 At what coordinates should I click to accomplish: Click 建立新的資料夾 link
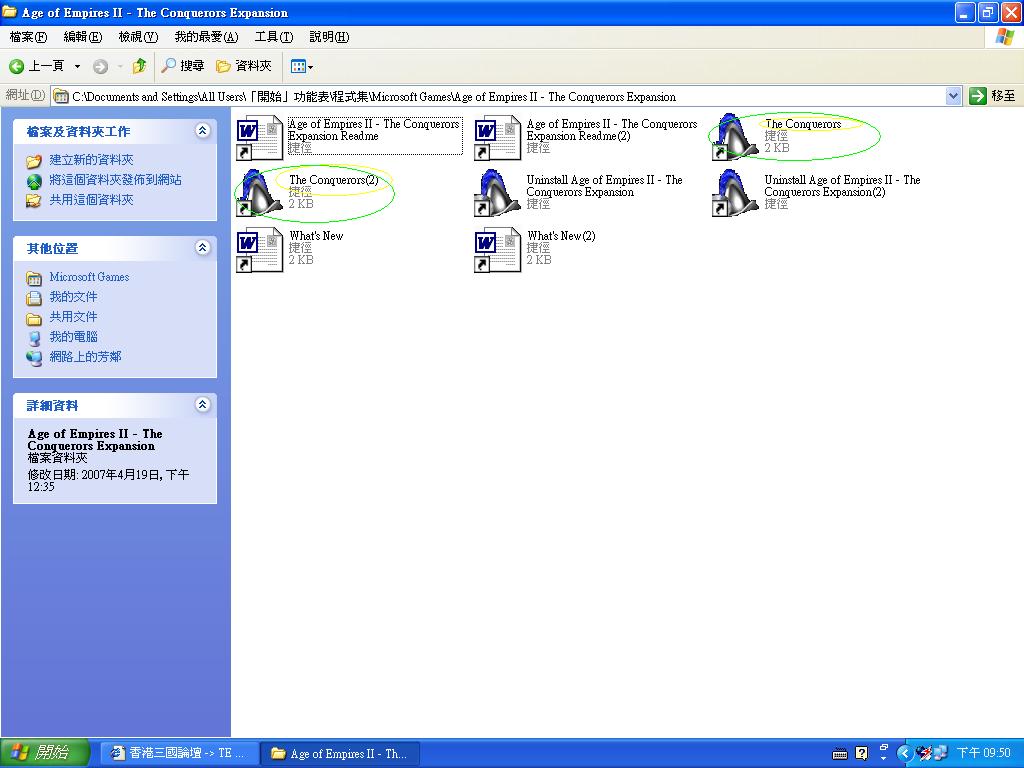tap(91, 160)
